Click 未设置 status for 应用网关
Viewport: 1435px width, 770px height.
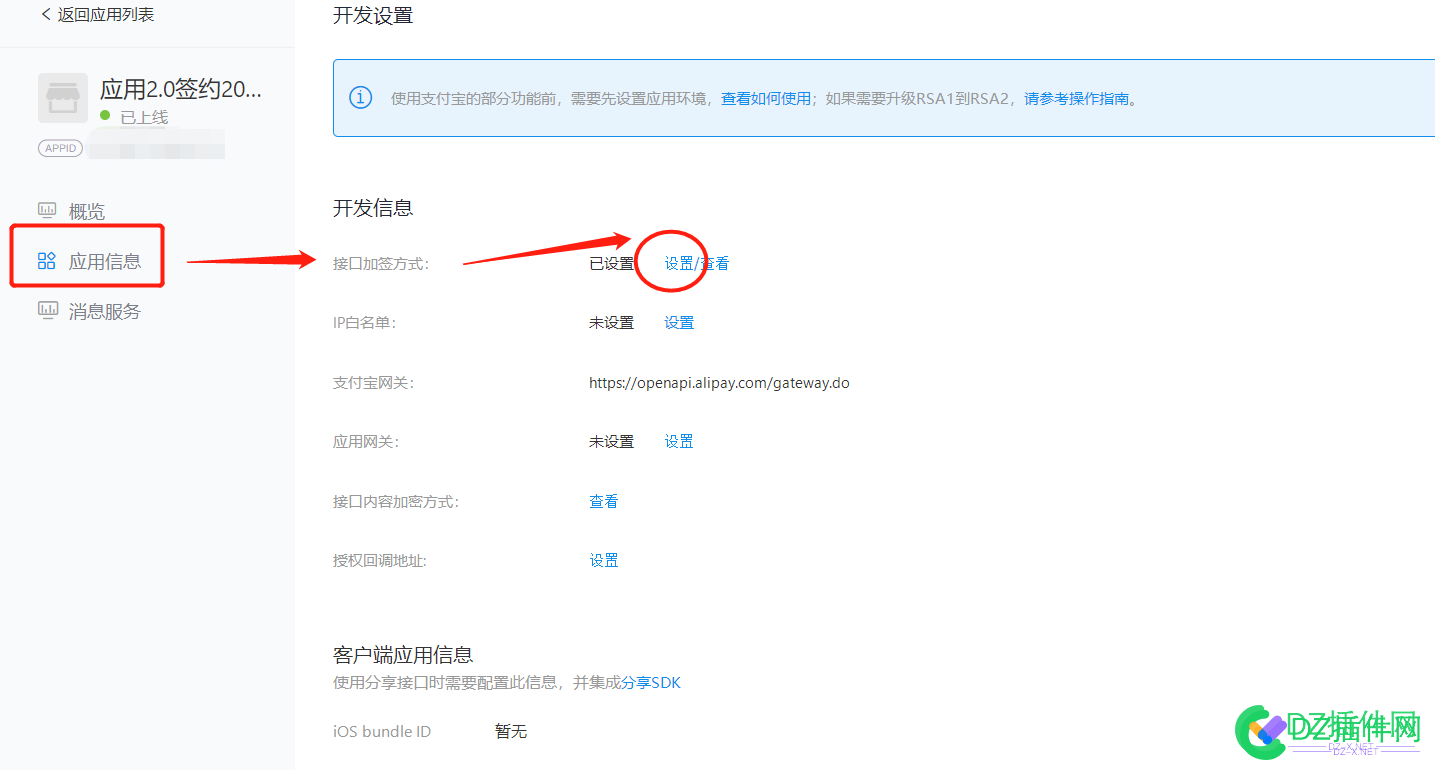coord(611,442)
